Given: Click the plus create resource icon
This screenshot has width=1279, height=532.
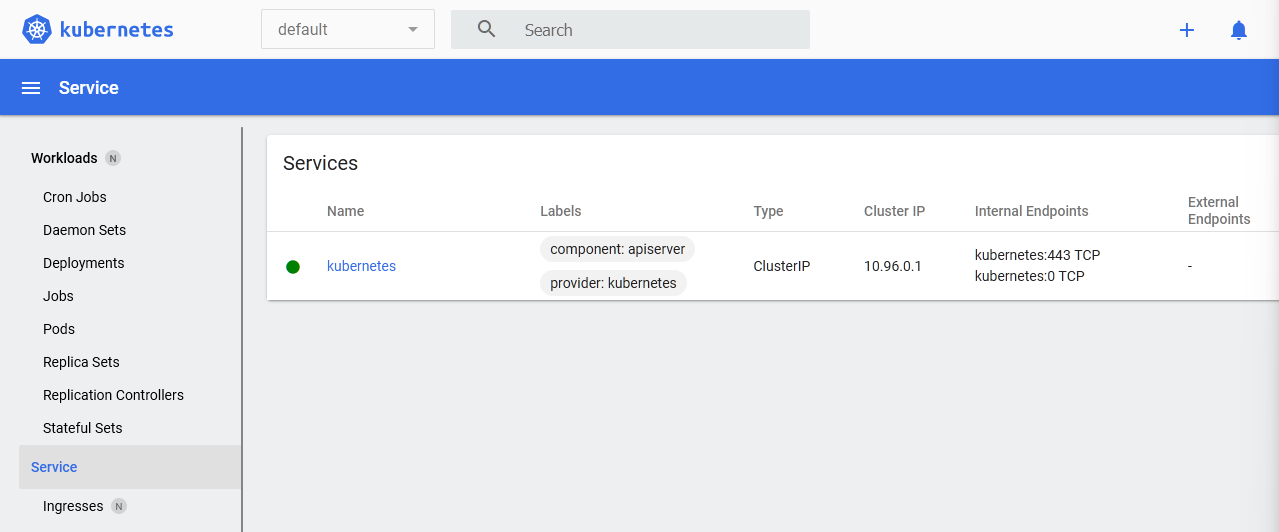Looking at the screenshot, I should [1187, 30].
